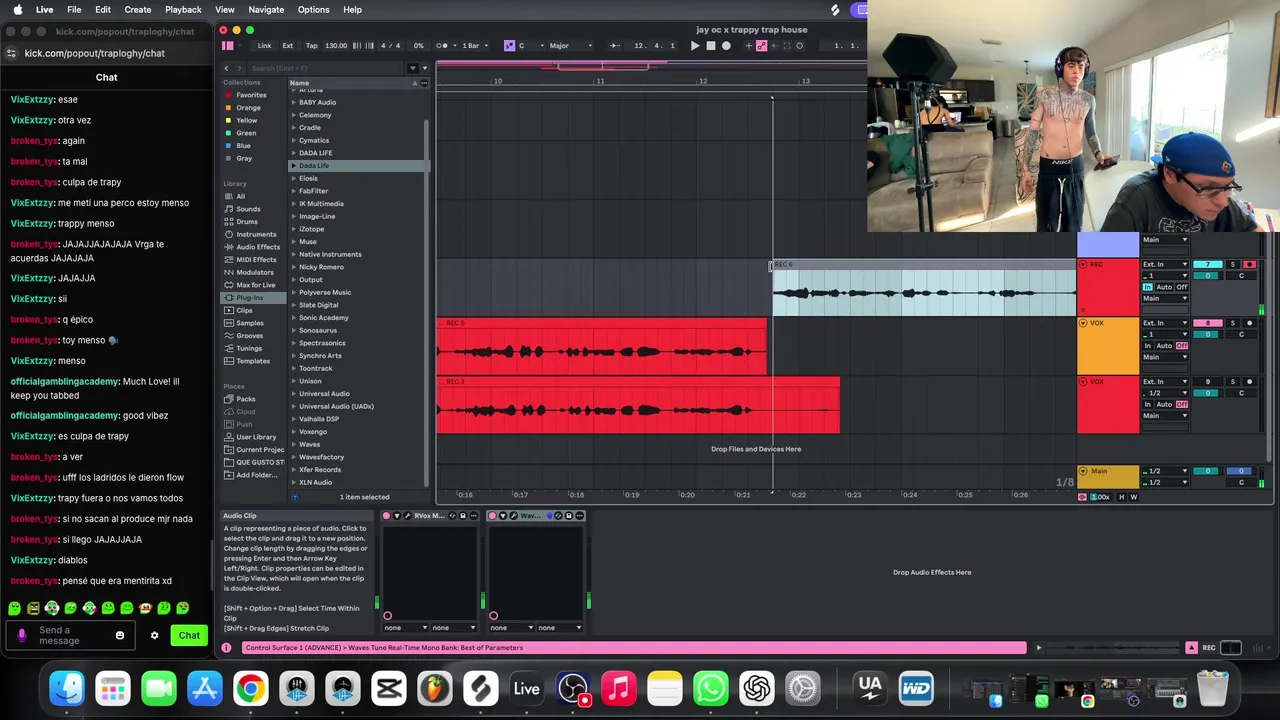Click the Link button
This screenshot has height=720, width=1280.
(x=264, y=46)
